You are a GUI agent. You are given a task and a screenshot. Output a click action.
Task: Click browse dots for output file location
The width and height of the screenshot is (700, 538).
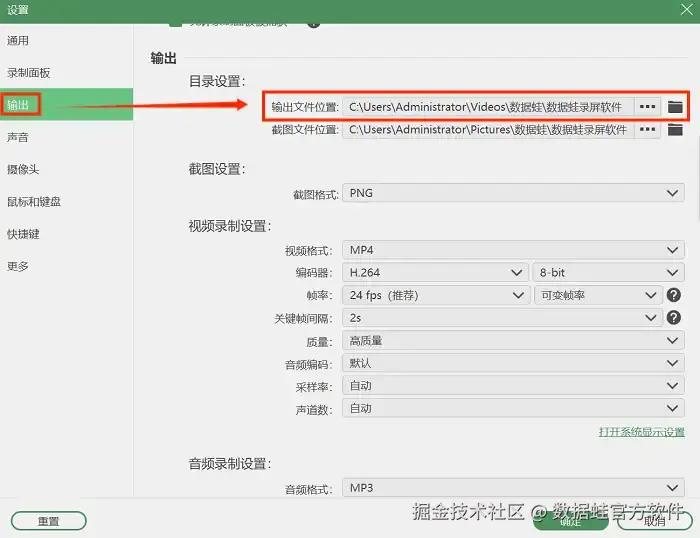tap(647, 107)
